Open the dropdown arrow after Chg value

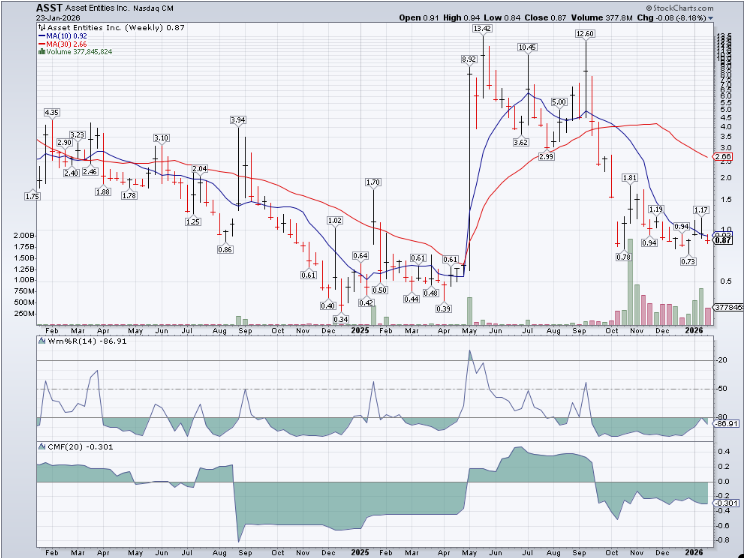711,18
